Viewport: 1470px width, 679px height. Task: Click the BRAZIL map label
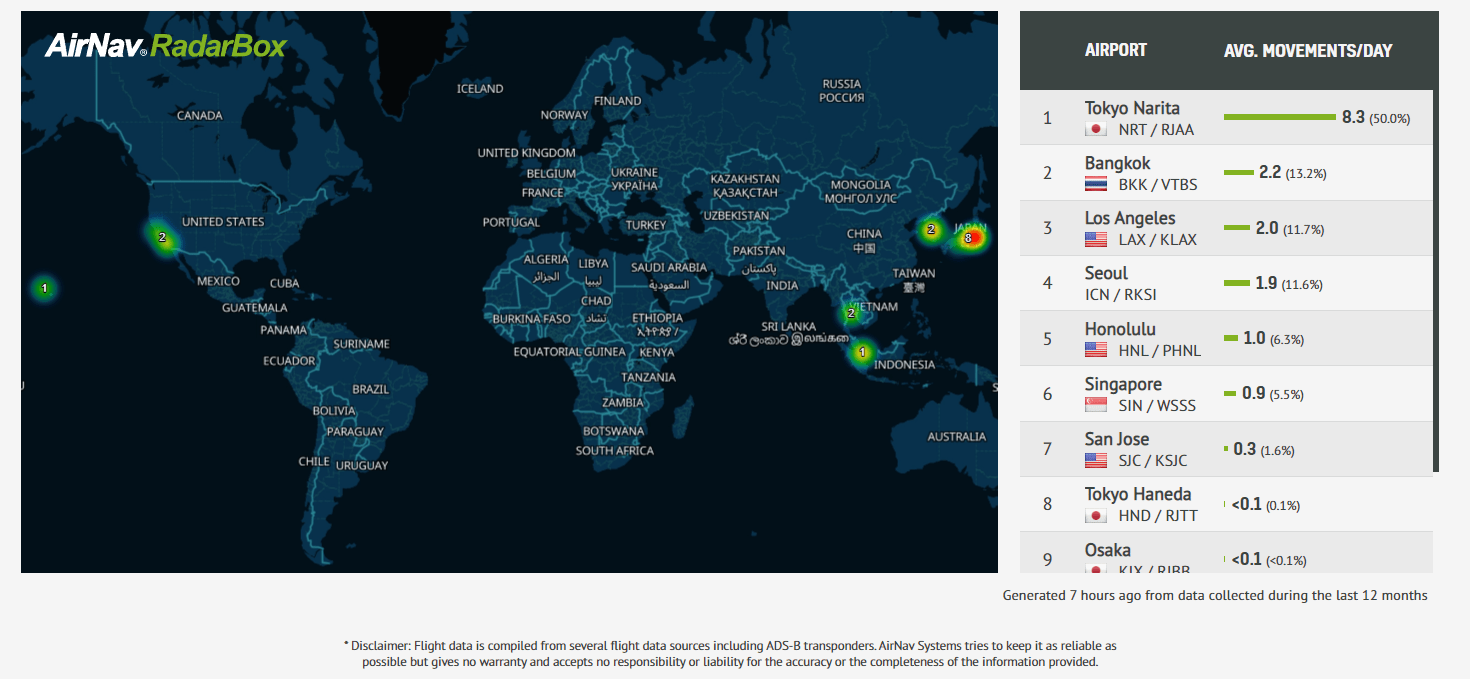point(371,389)
